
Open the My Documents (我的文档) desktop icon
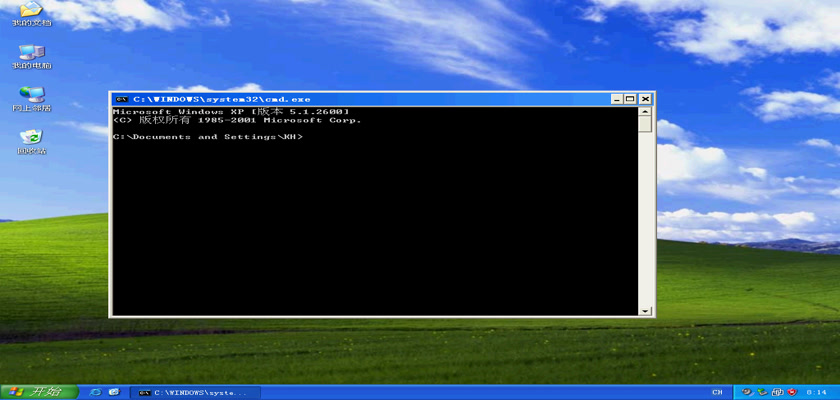(31, 10)
